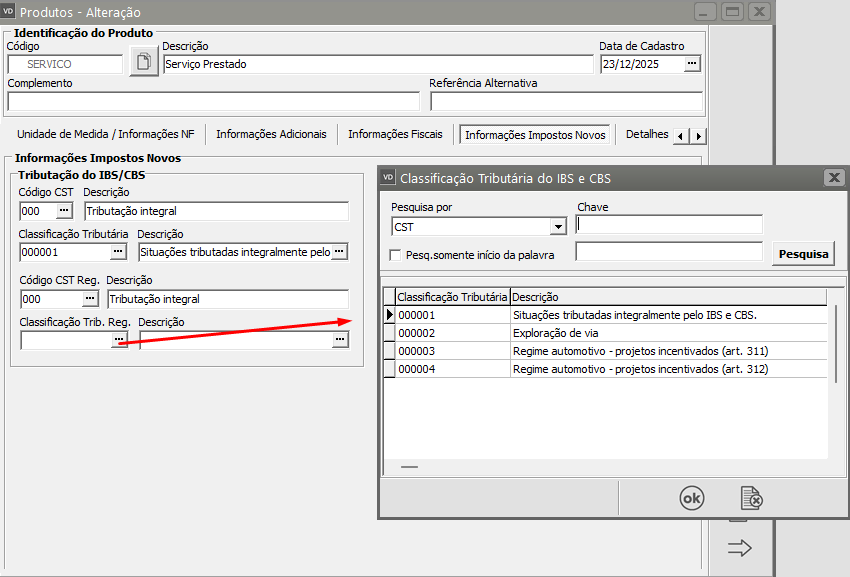Click the cancel document icon in dialog

[x=751, y=497]
